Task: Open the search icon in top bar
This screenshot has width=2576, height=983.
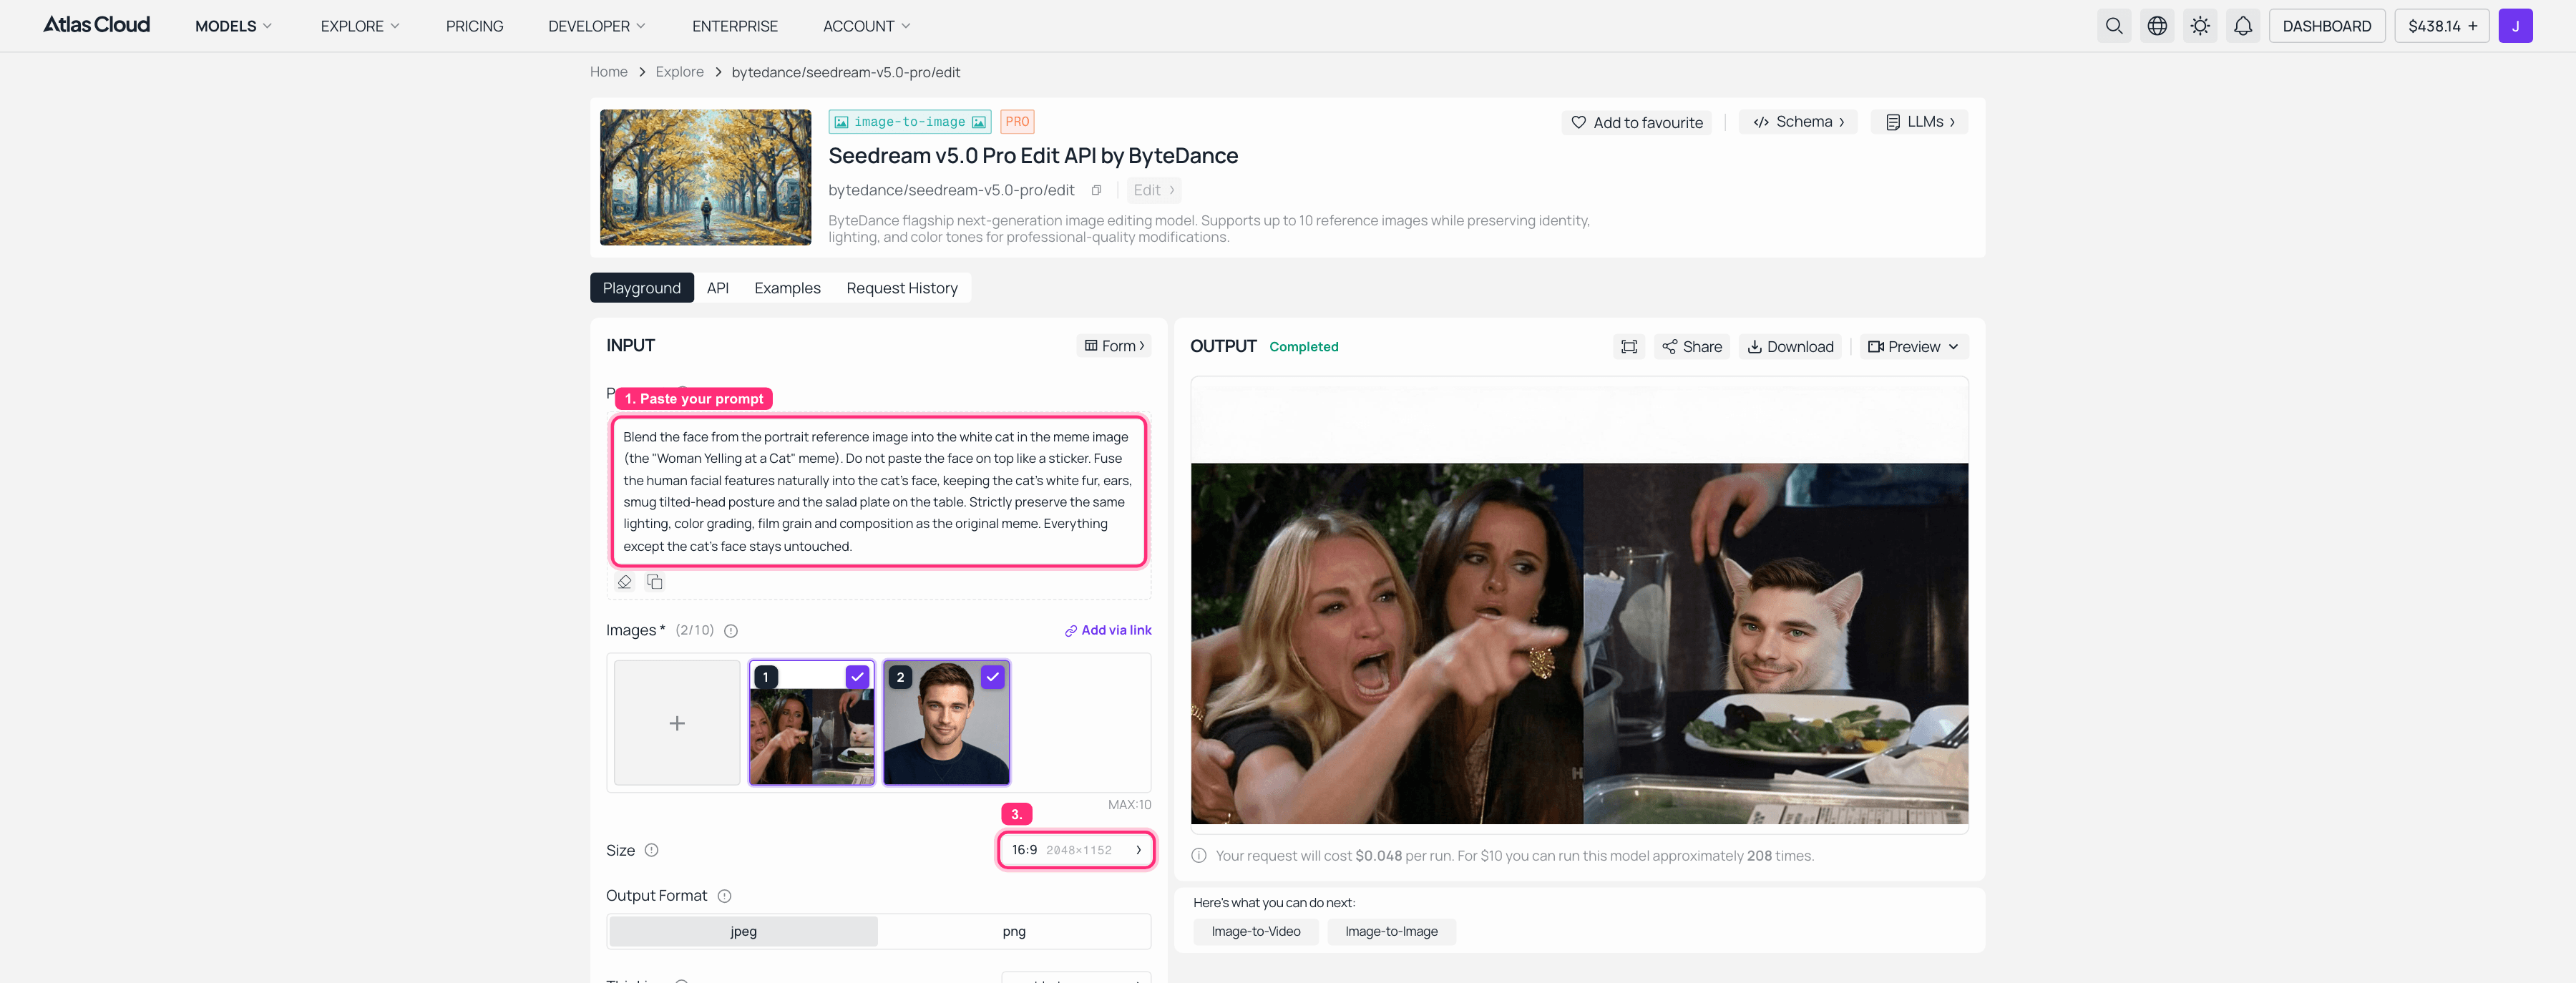Action: [x=2113, y=26]
